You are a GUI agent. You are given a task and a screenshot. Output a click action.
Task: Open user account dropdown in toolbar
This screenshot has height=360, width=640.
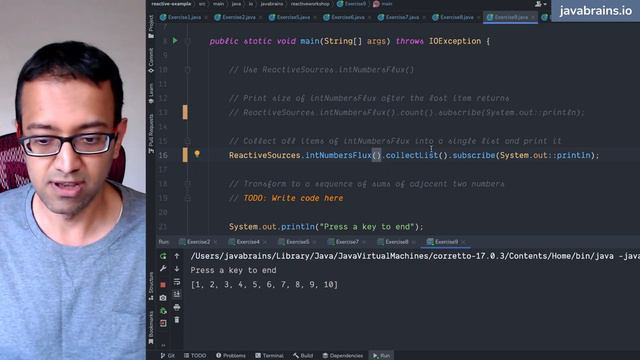point(540,4)
